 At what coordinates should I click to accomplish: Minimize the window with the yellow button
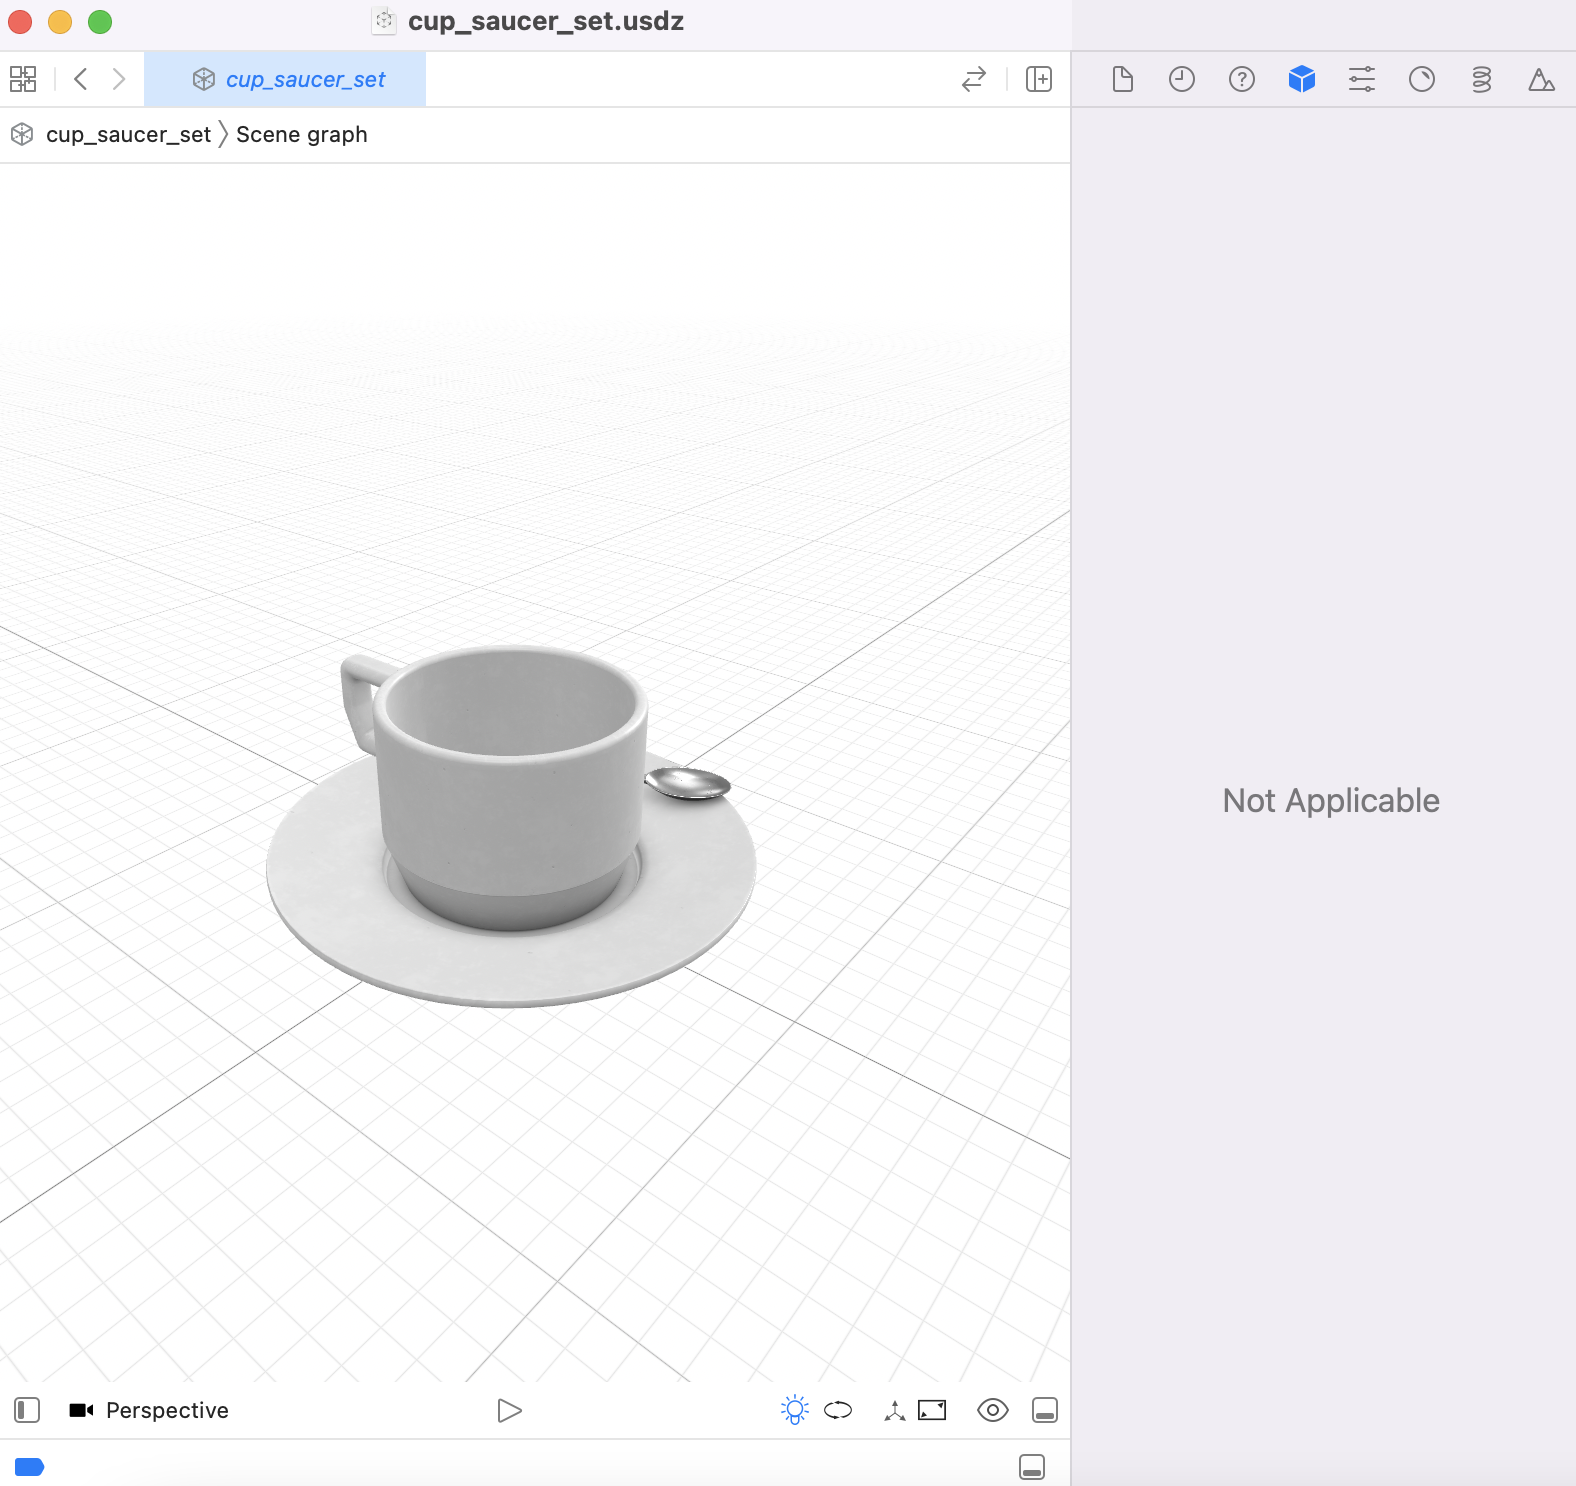[60, 21]
